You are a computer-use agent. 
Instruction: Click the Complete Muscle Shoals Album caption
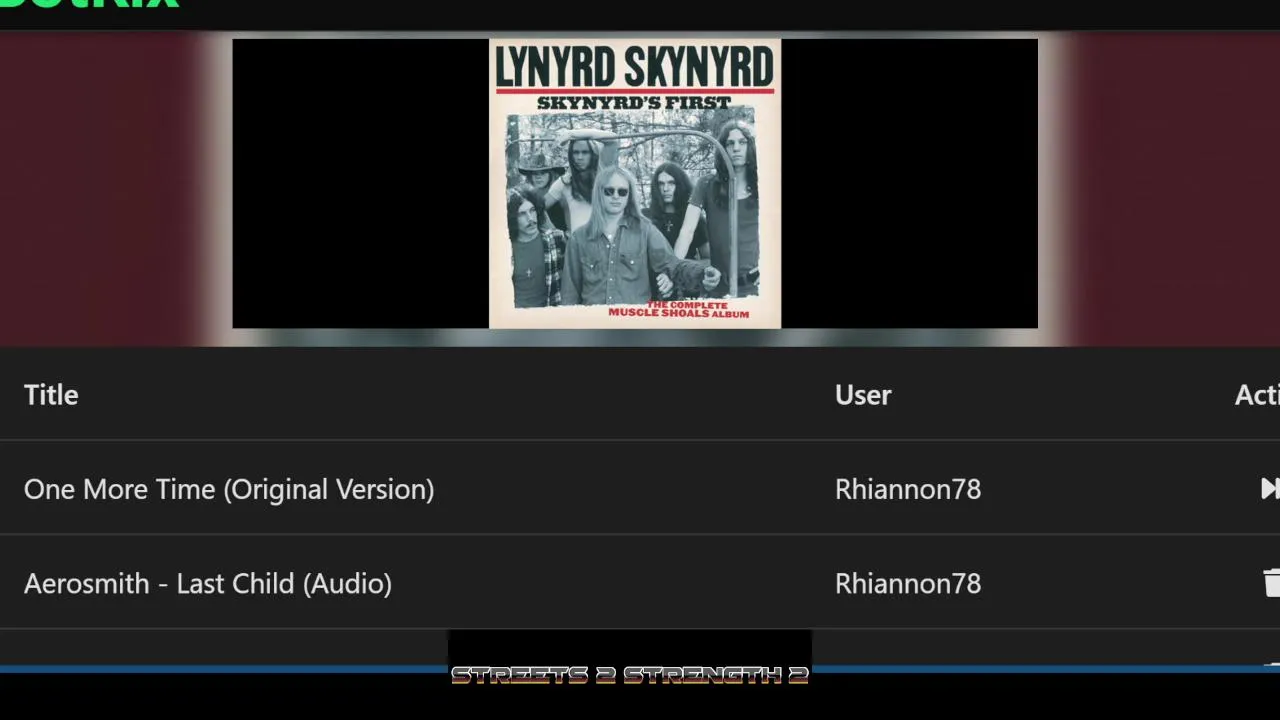[x=679, y=309]
